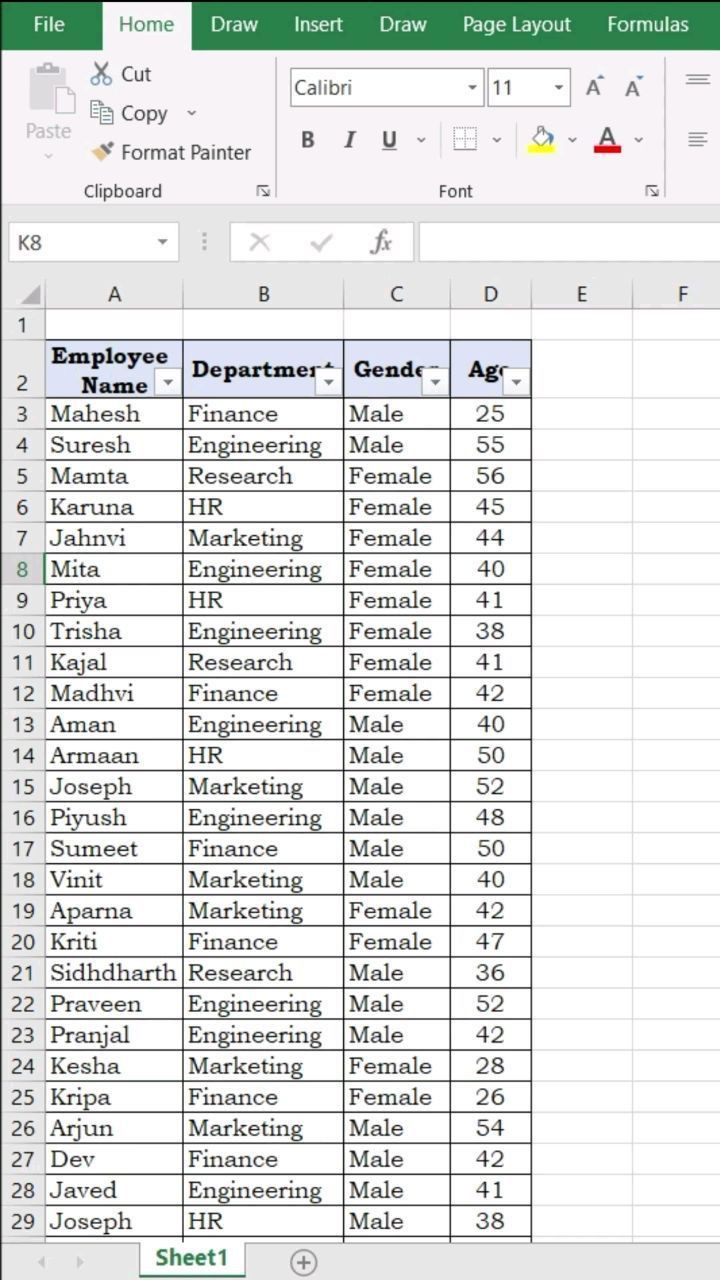Viewport: 720px width, 1280px height.
Task: Click the Increase Font Size icon
Action: pyautogui.click(x=594, y=88)
